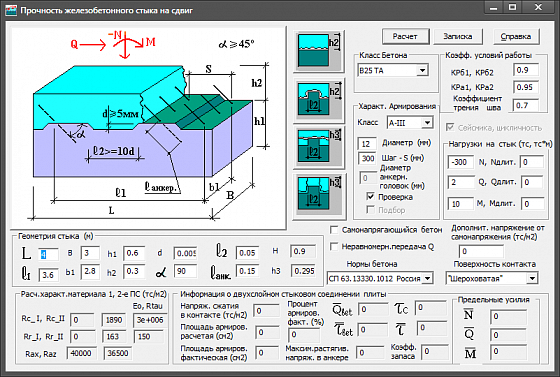Open the Справка help button

(516, 36)
